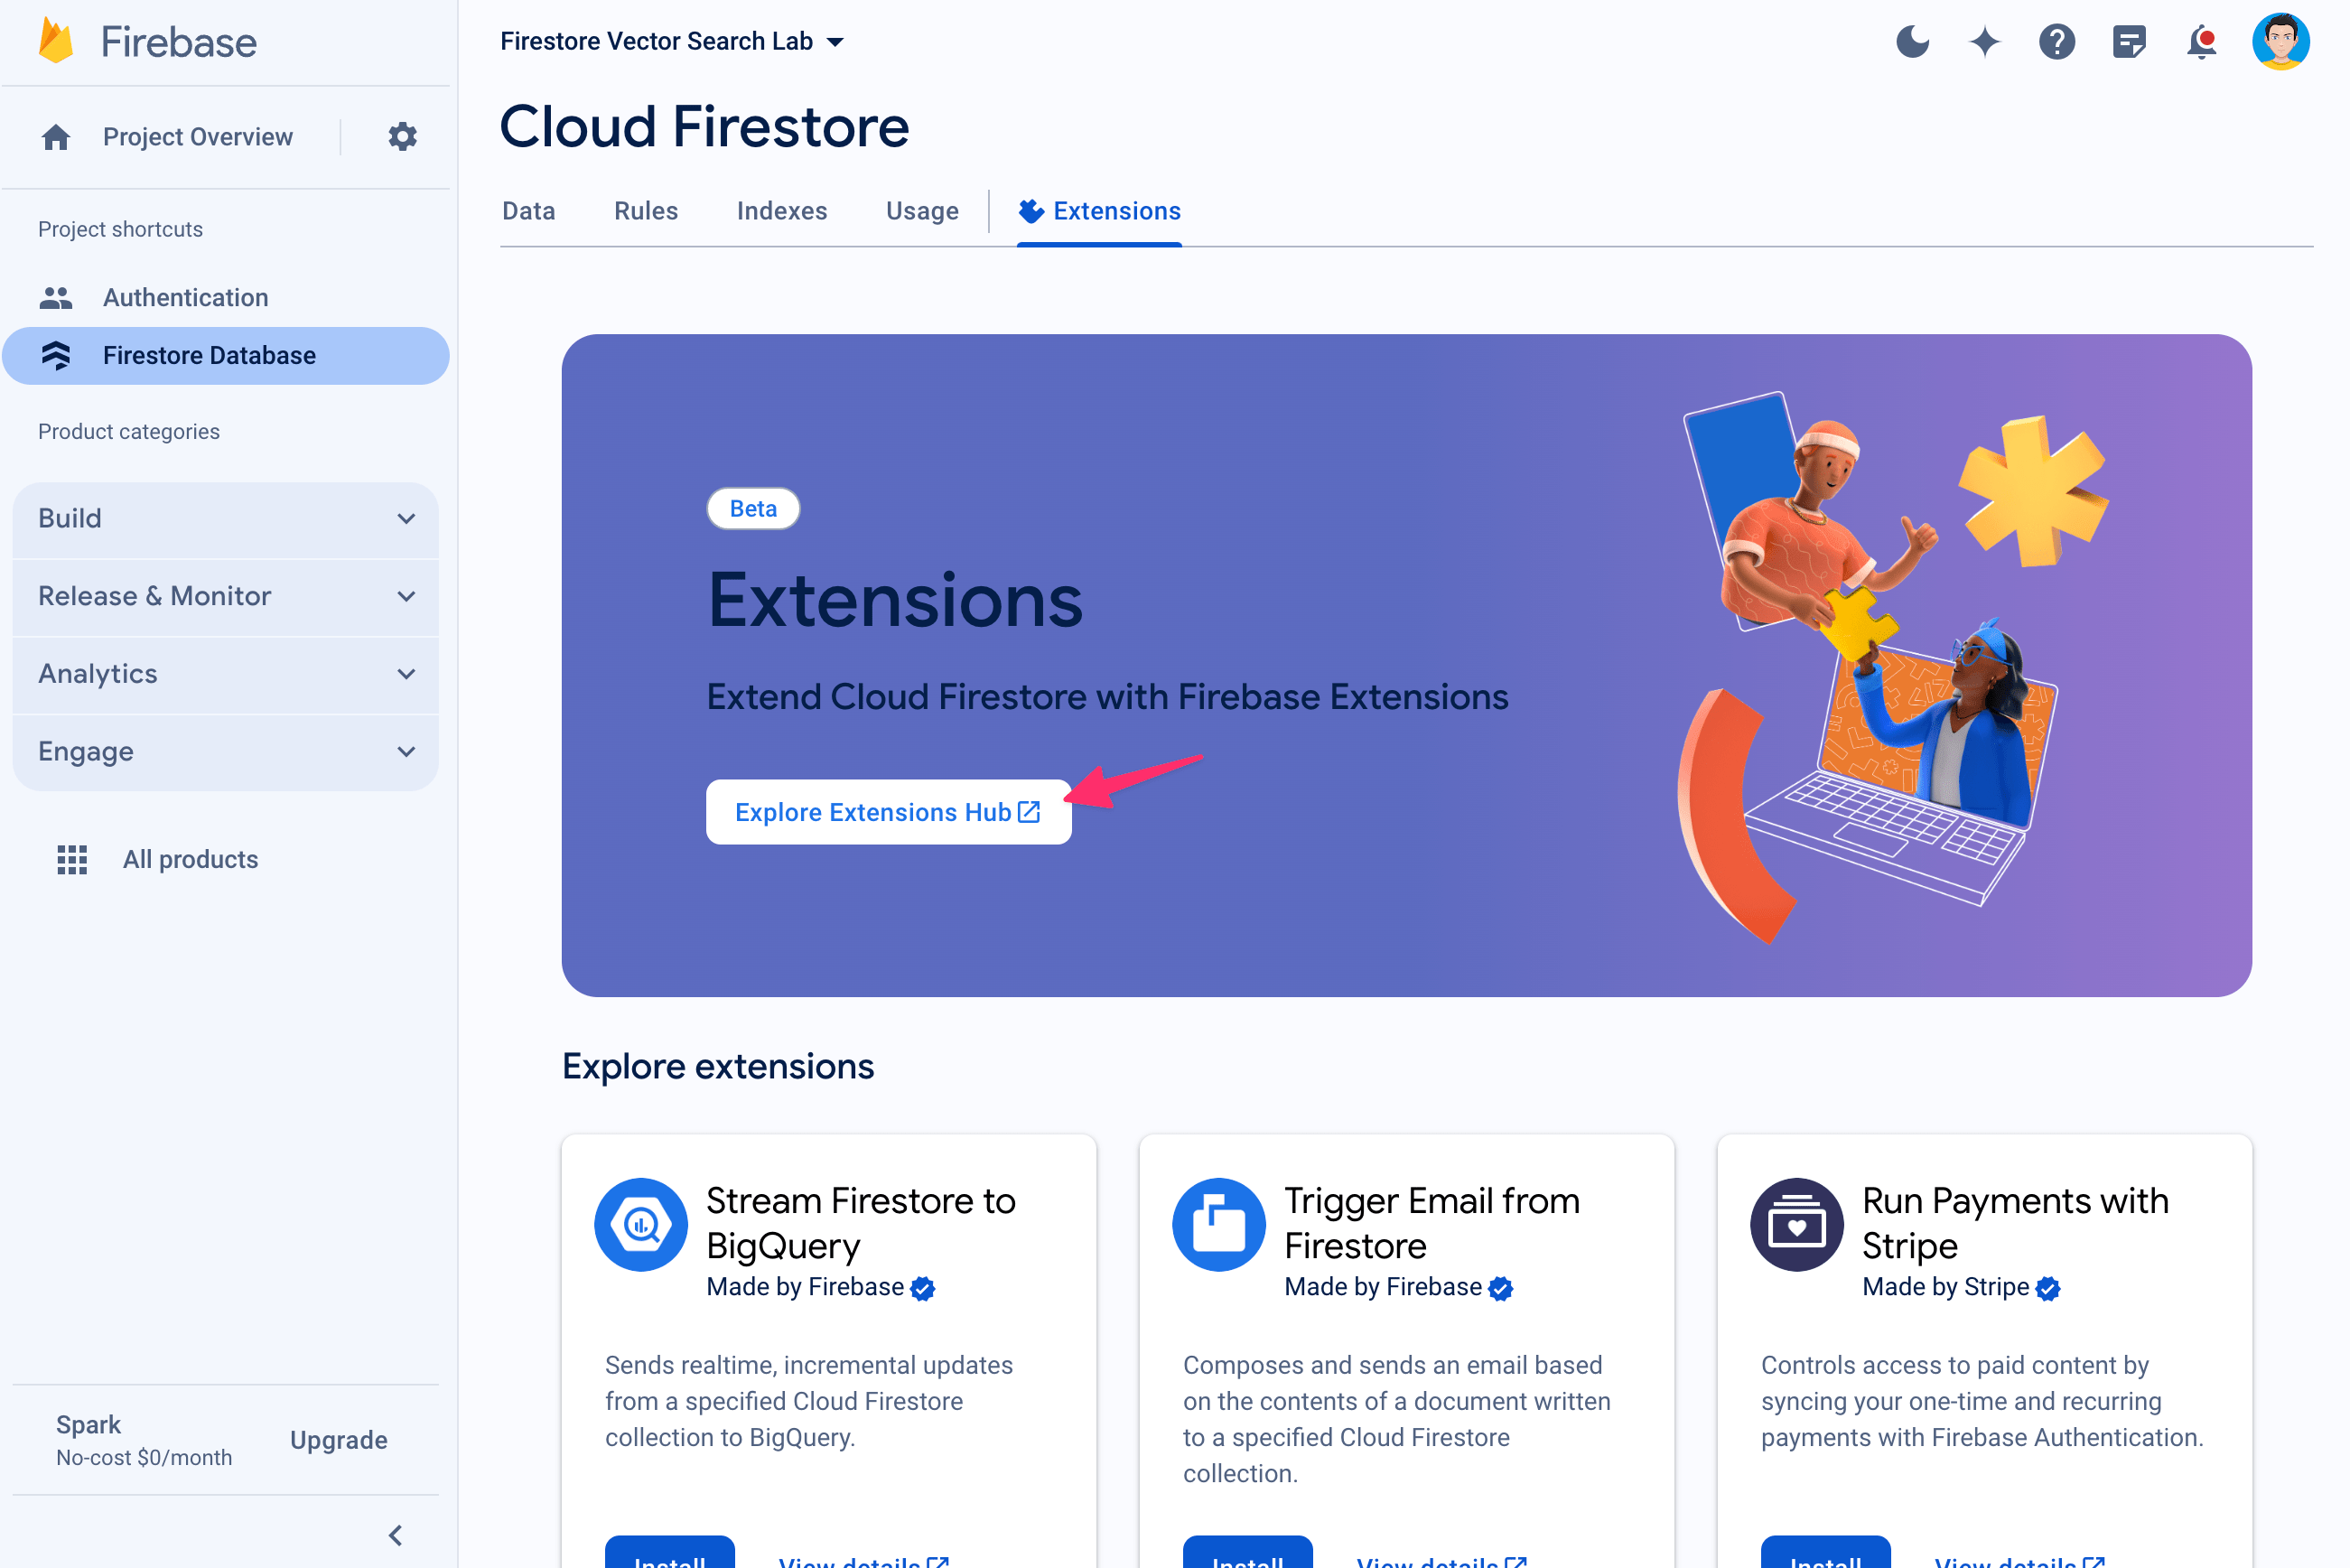Viewport: 2350px width, 1568px height.
Task: Click Upgrade plan link
Action: (x=338, y=1439)
